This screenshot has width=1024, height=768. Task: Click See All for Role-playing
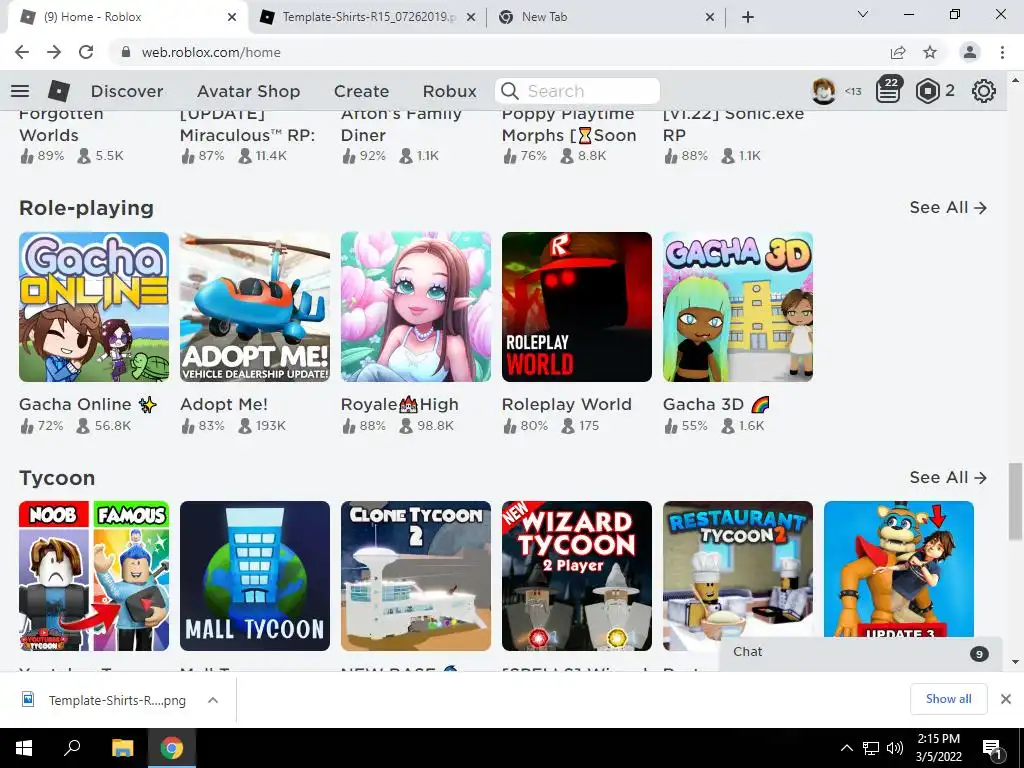coord(948,207)
